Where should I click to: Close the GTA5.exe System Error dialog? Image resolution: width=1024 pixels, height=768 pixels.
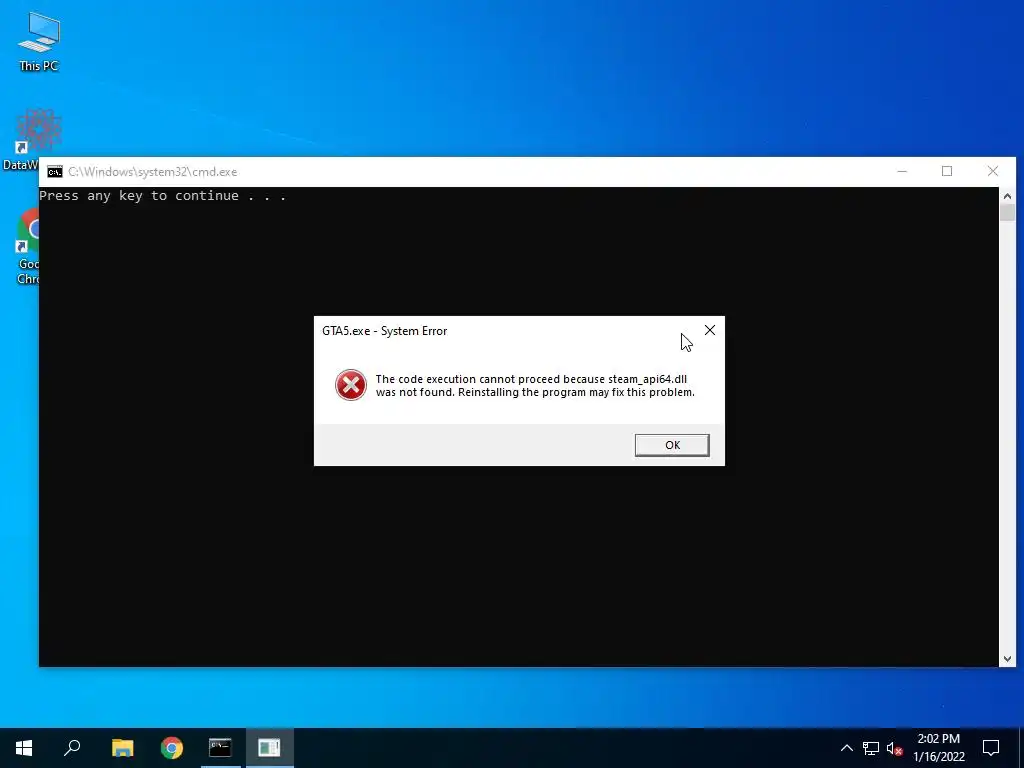(710, 330)
